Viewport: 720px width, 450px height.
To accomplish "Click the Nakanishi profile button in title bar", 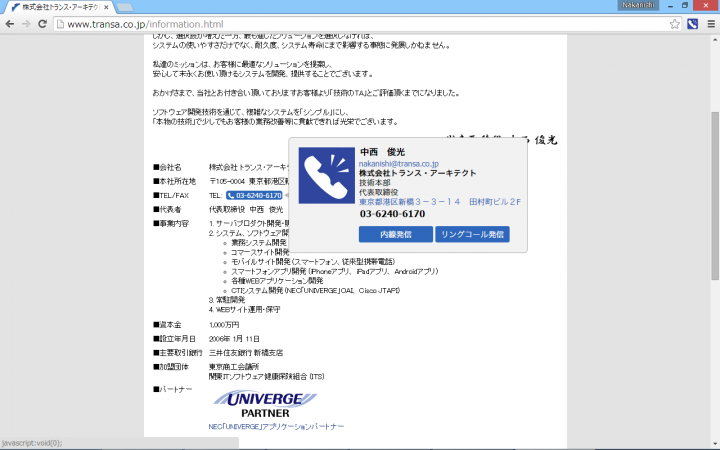I will [638, 5].
